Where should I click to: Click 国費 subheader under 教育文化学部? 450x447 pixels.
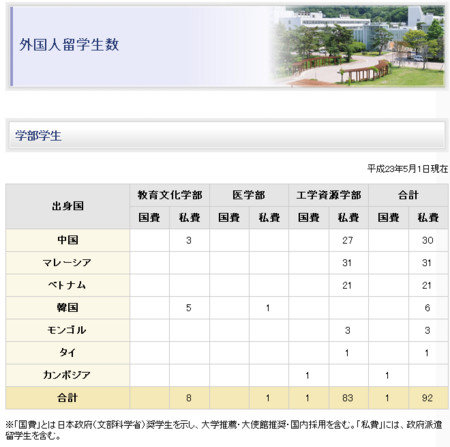click(149, 217)
